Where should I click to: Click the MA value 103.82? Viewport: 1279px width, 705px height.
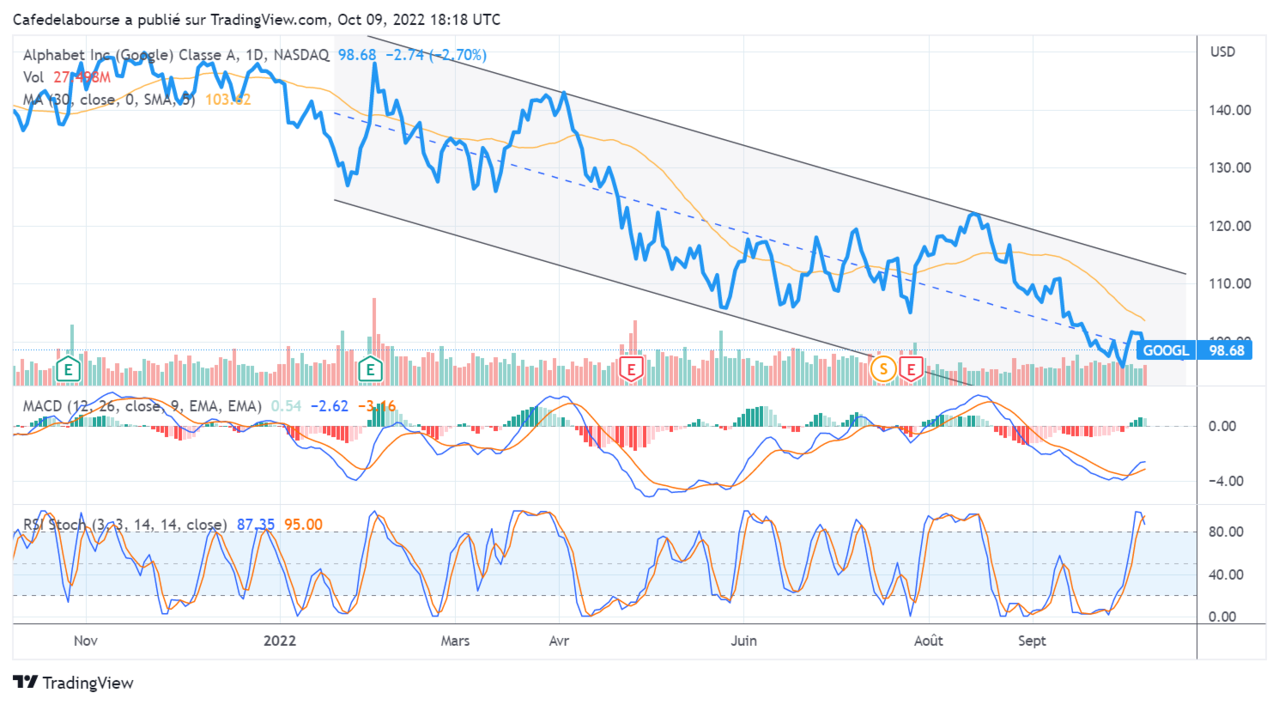[x=227, y=99]
